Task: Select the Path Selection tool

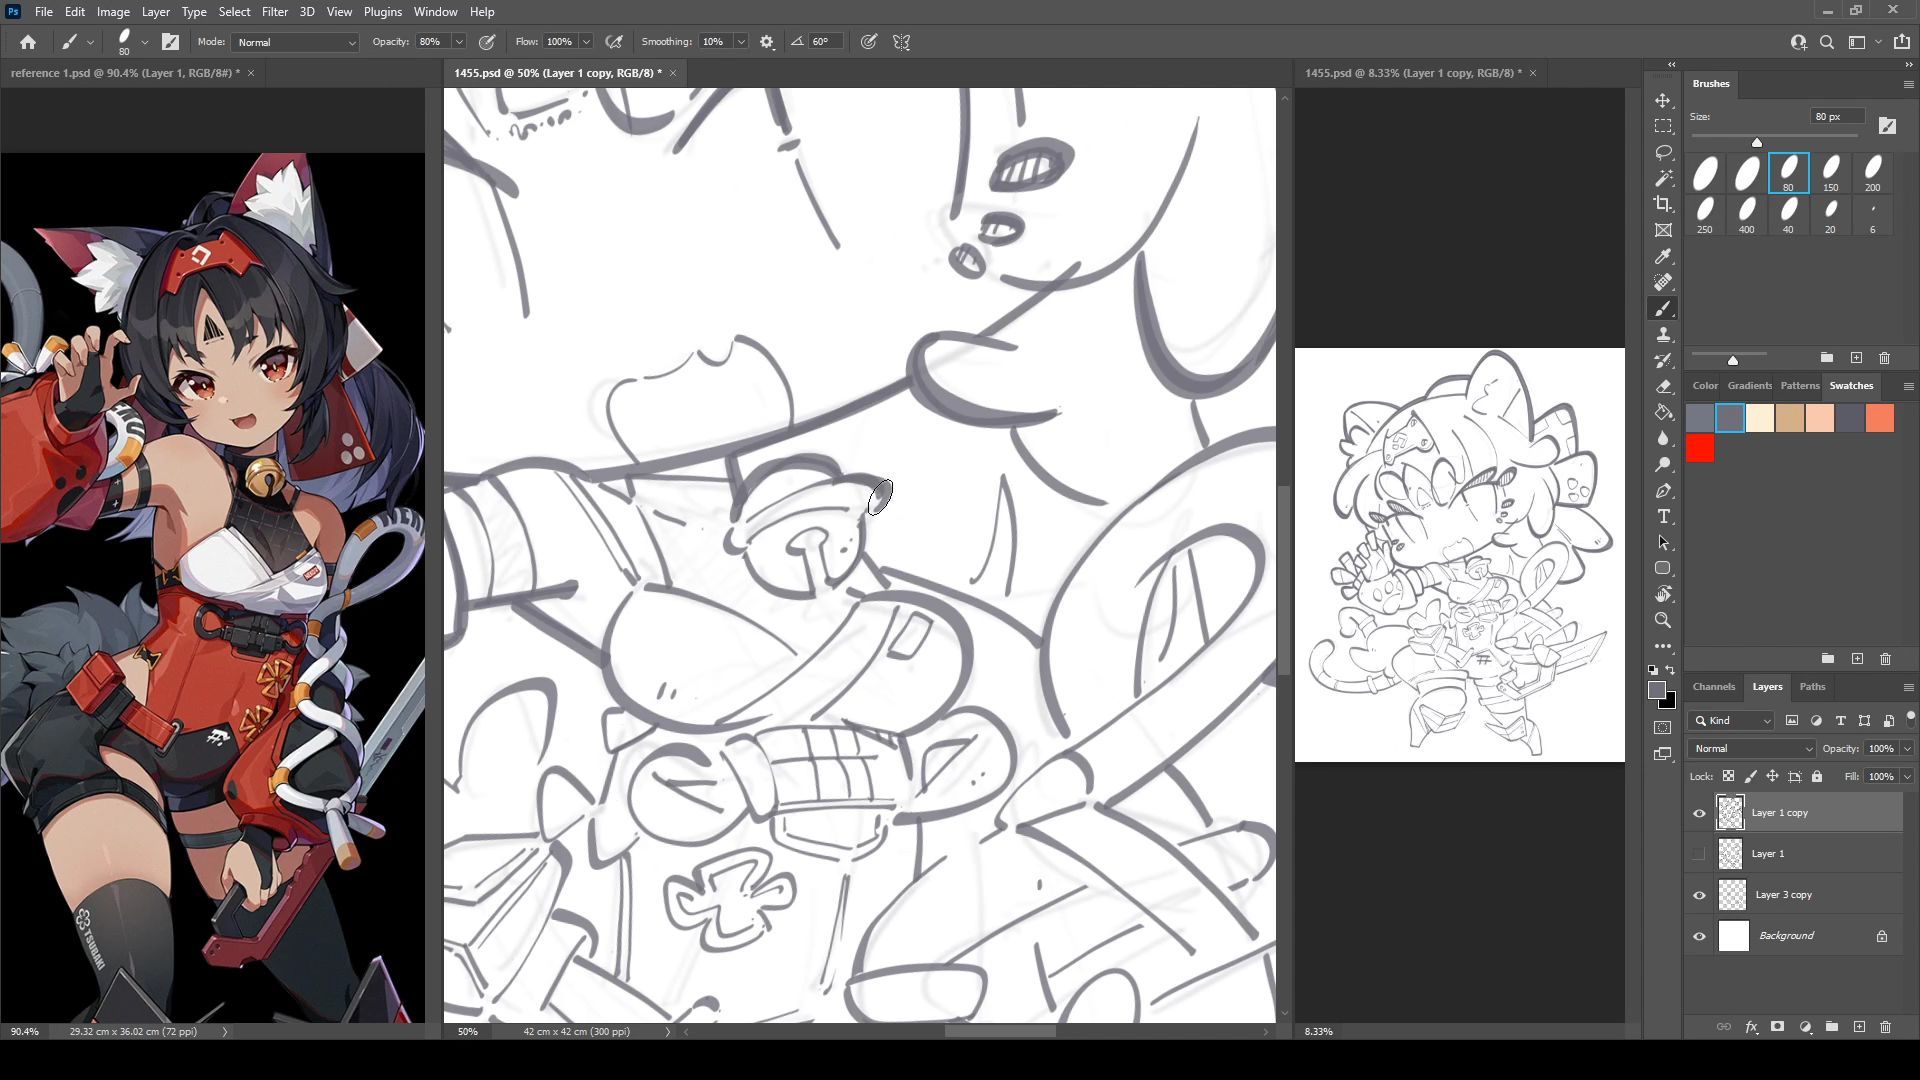Action: pos(1663,543)
